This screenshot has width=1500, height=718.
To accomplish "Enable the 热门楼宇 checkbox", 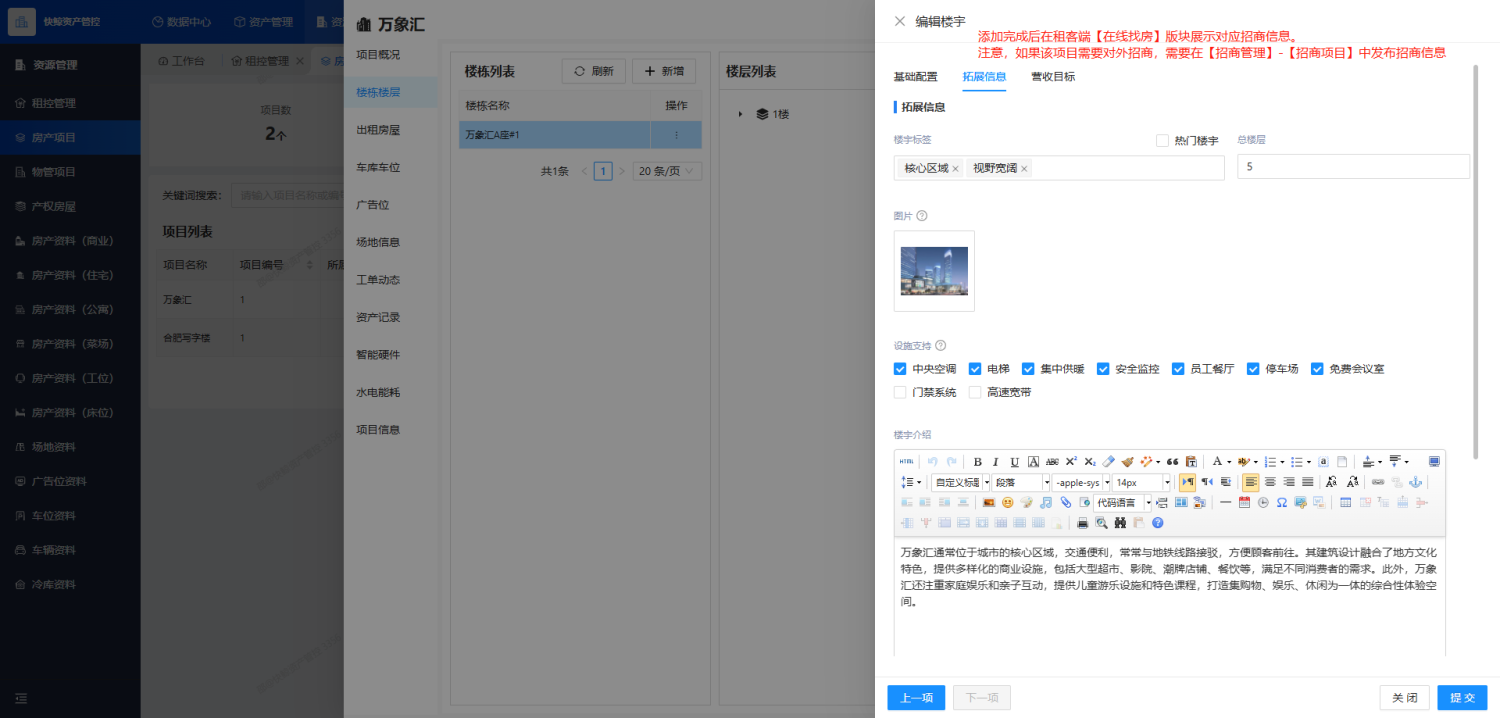I will click(x=1162, y=141).
